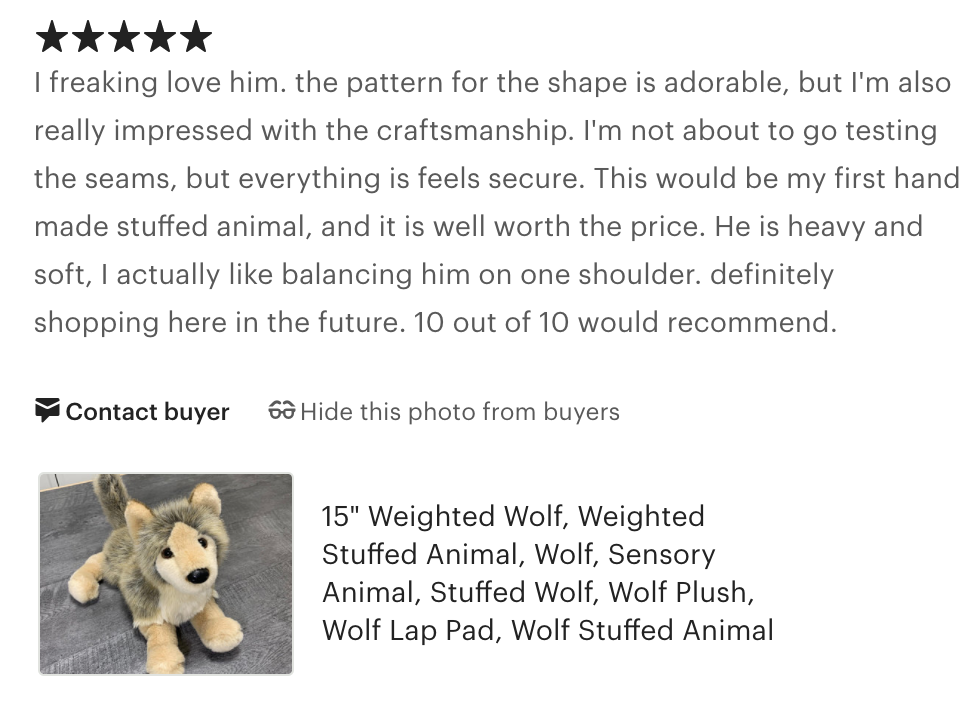Open the Contact buyer link
The image size is (980, 720).
point(147,412)
